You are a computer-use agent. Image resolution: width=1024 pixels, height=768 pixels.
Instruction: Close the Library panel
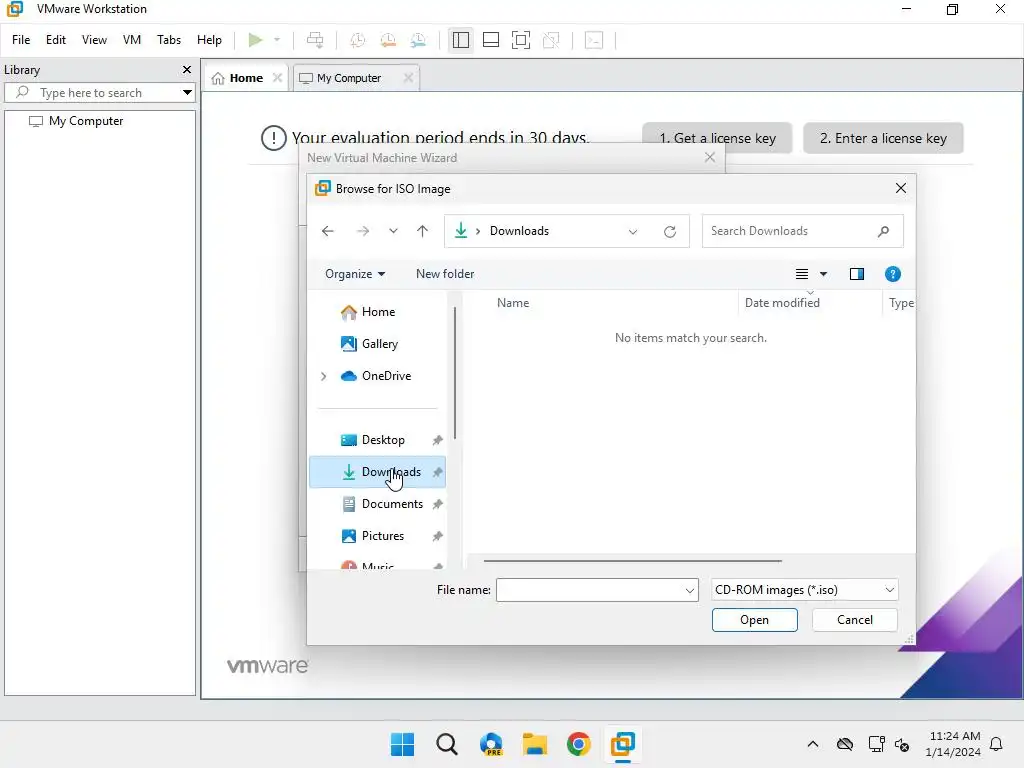click(187, 69)
